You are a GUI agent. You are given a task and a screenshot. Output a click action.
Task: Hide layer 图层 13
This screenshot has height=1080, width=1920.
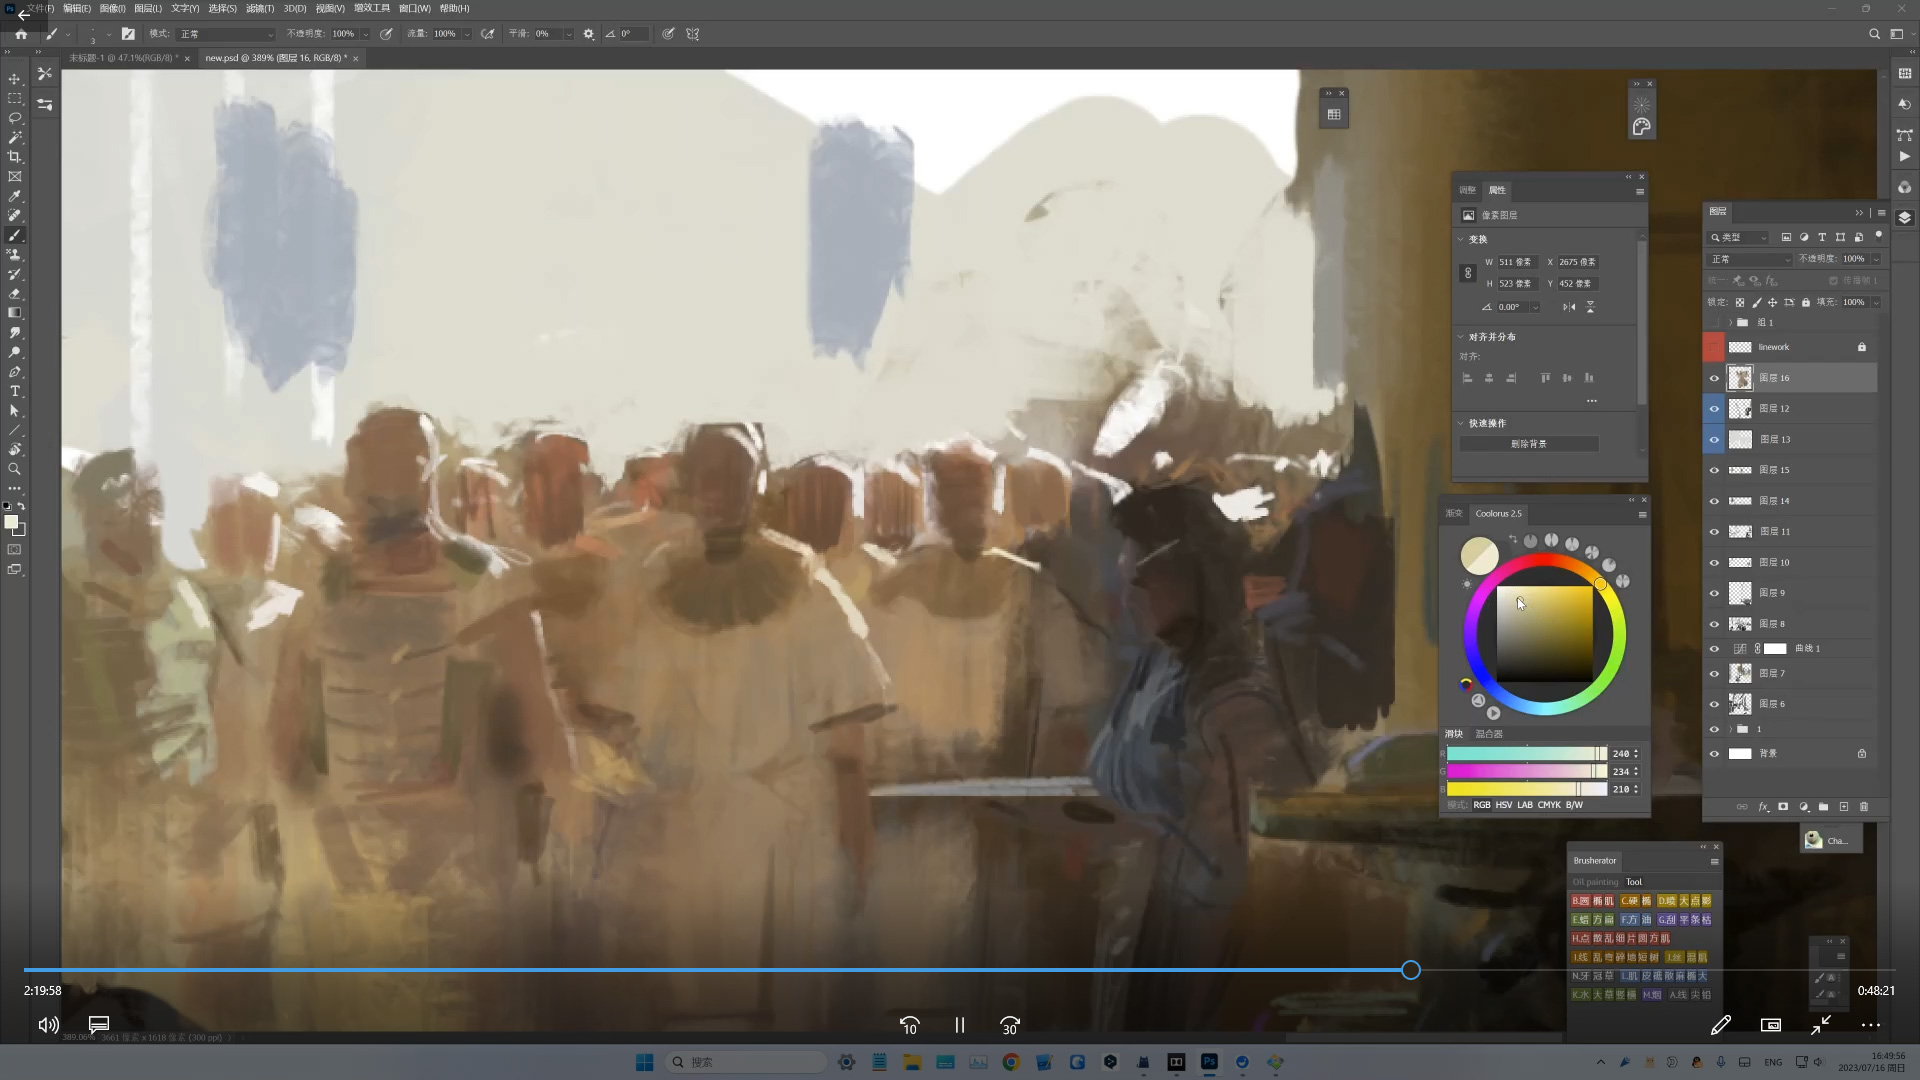coord(1714,440)
